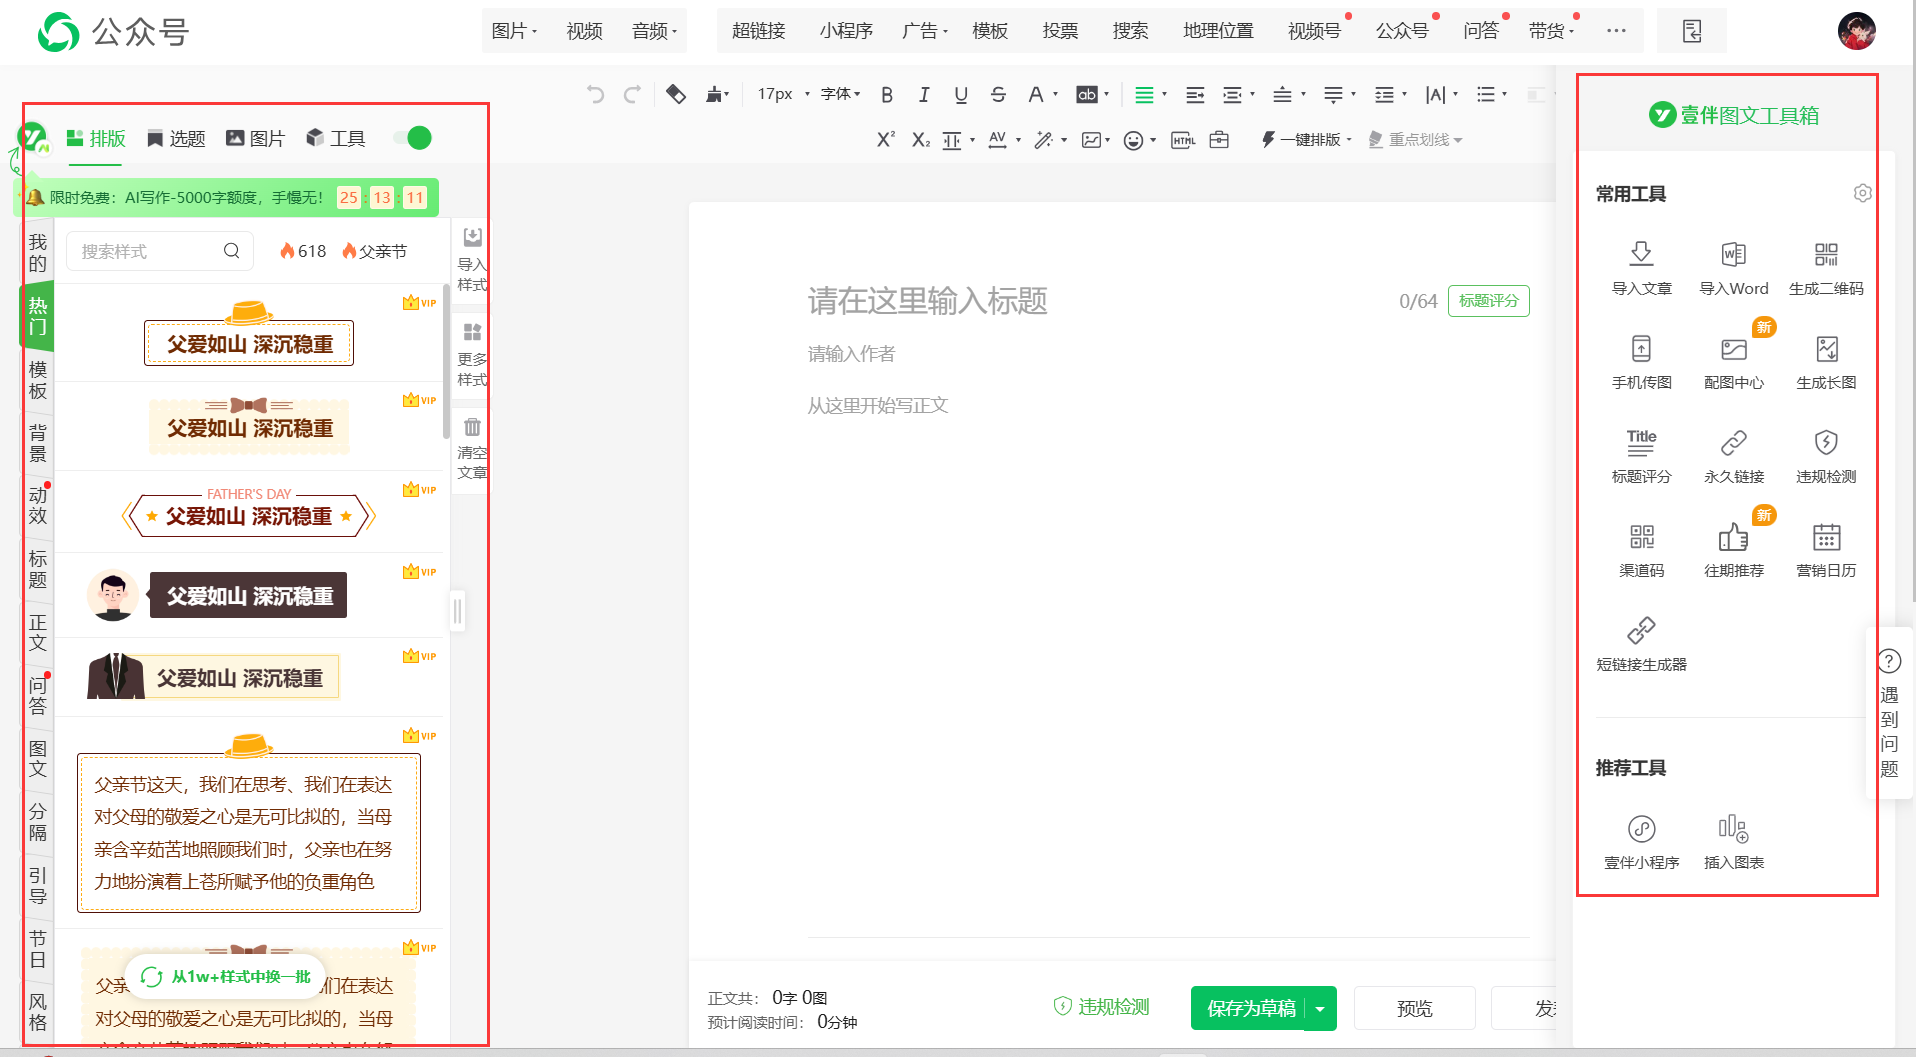Select the 背景 side category
The image size is (1916, 1057).
[x=38, y=443]
